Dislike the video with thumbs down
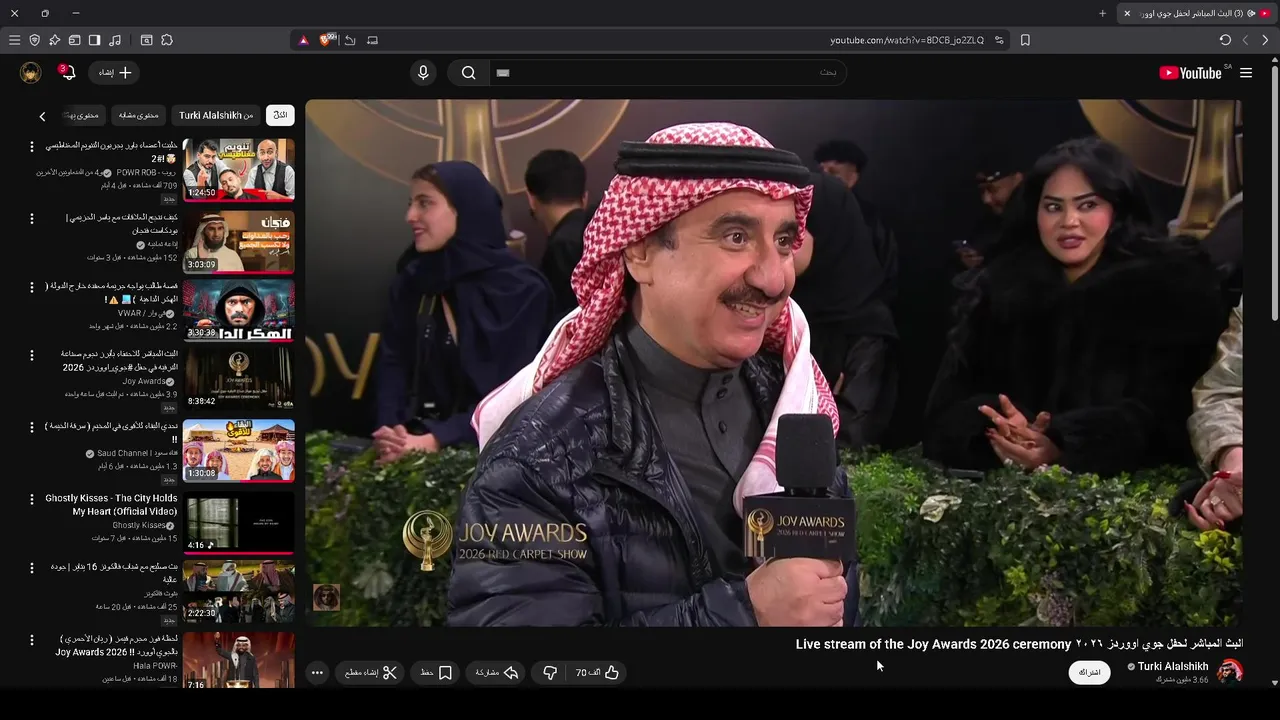The image size is (1280, 720). (550, 673)
